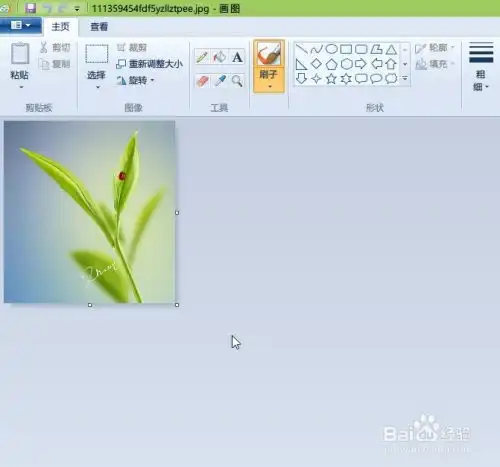500x467 pixels.
Task: Choose the Left arrow shape
Action: coord(376,64)
